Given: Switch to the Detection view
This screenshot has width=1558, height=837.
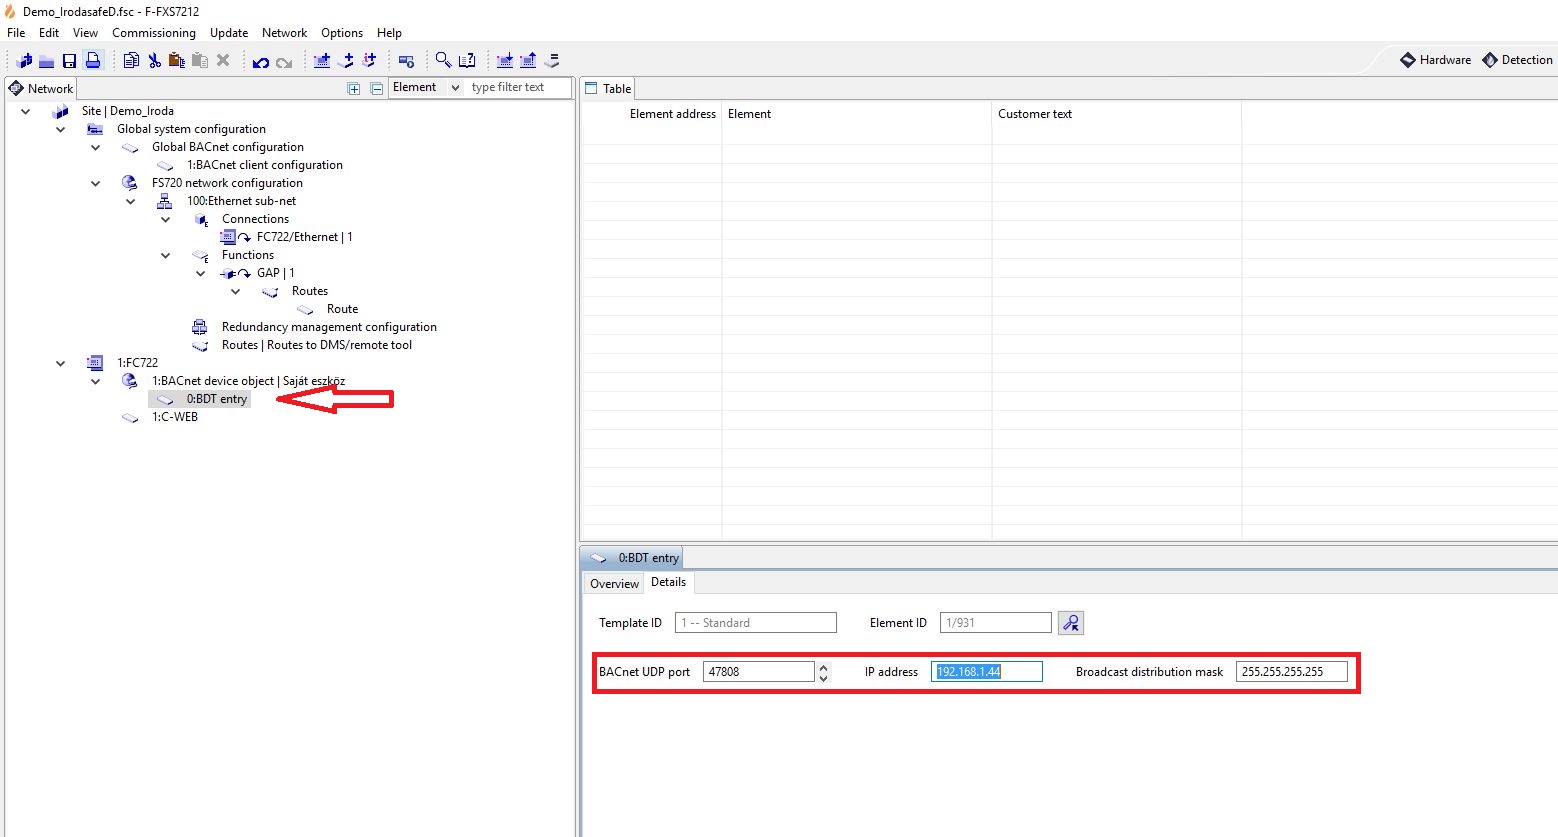Looking at the screenshot, I should click(x=1517, y=60).
